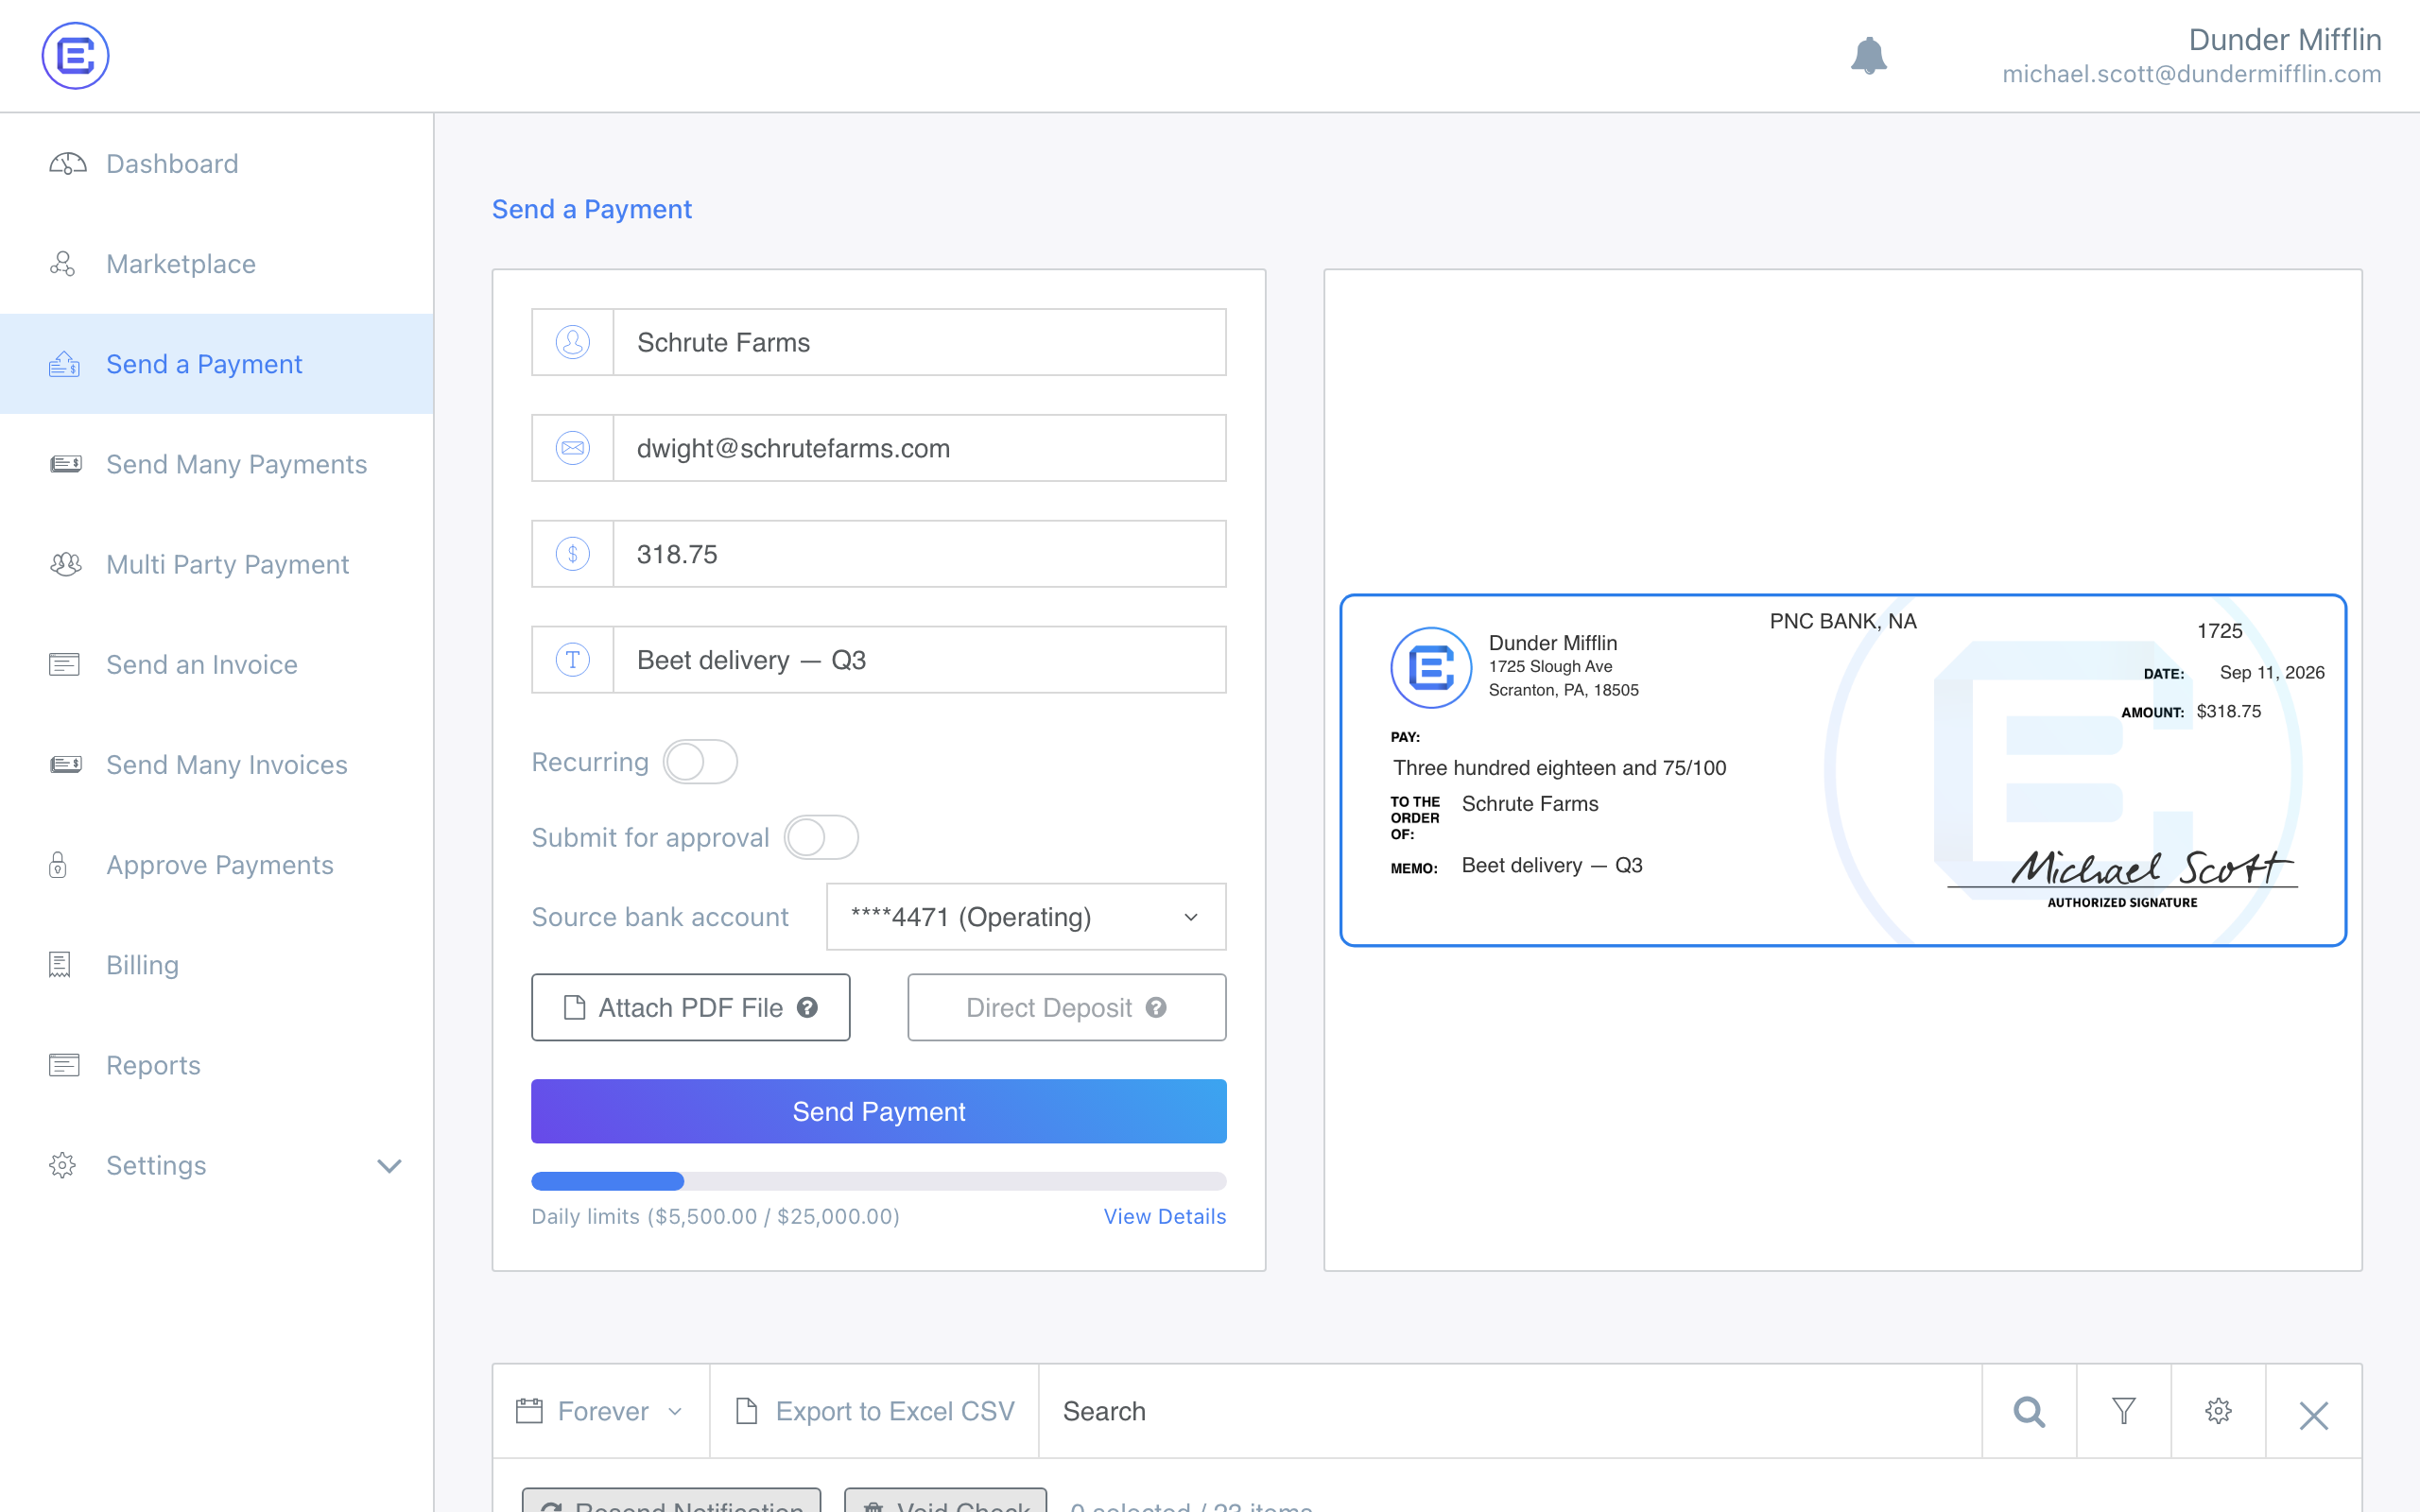Click the payee name field
This screenshot has height=1512, width=2420.
coord(919,342)
